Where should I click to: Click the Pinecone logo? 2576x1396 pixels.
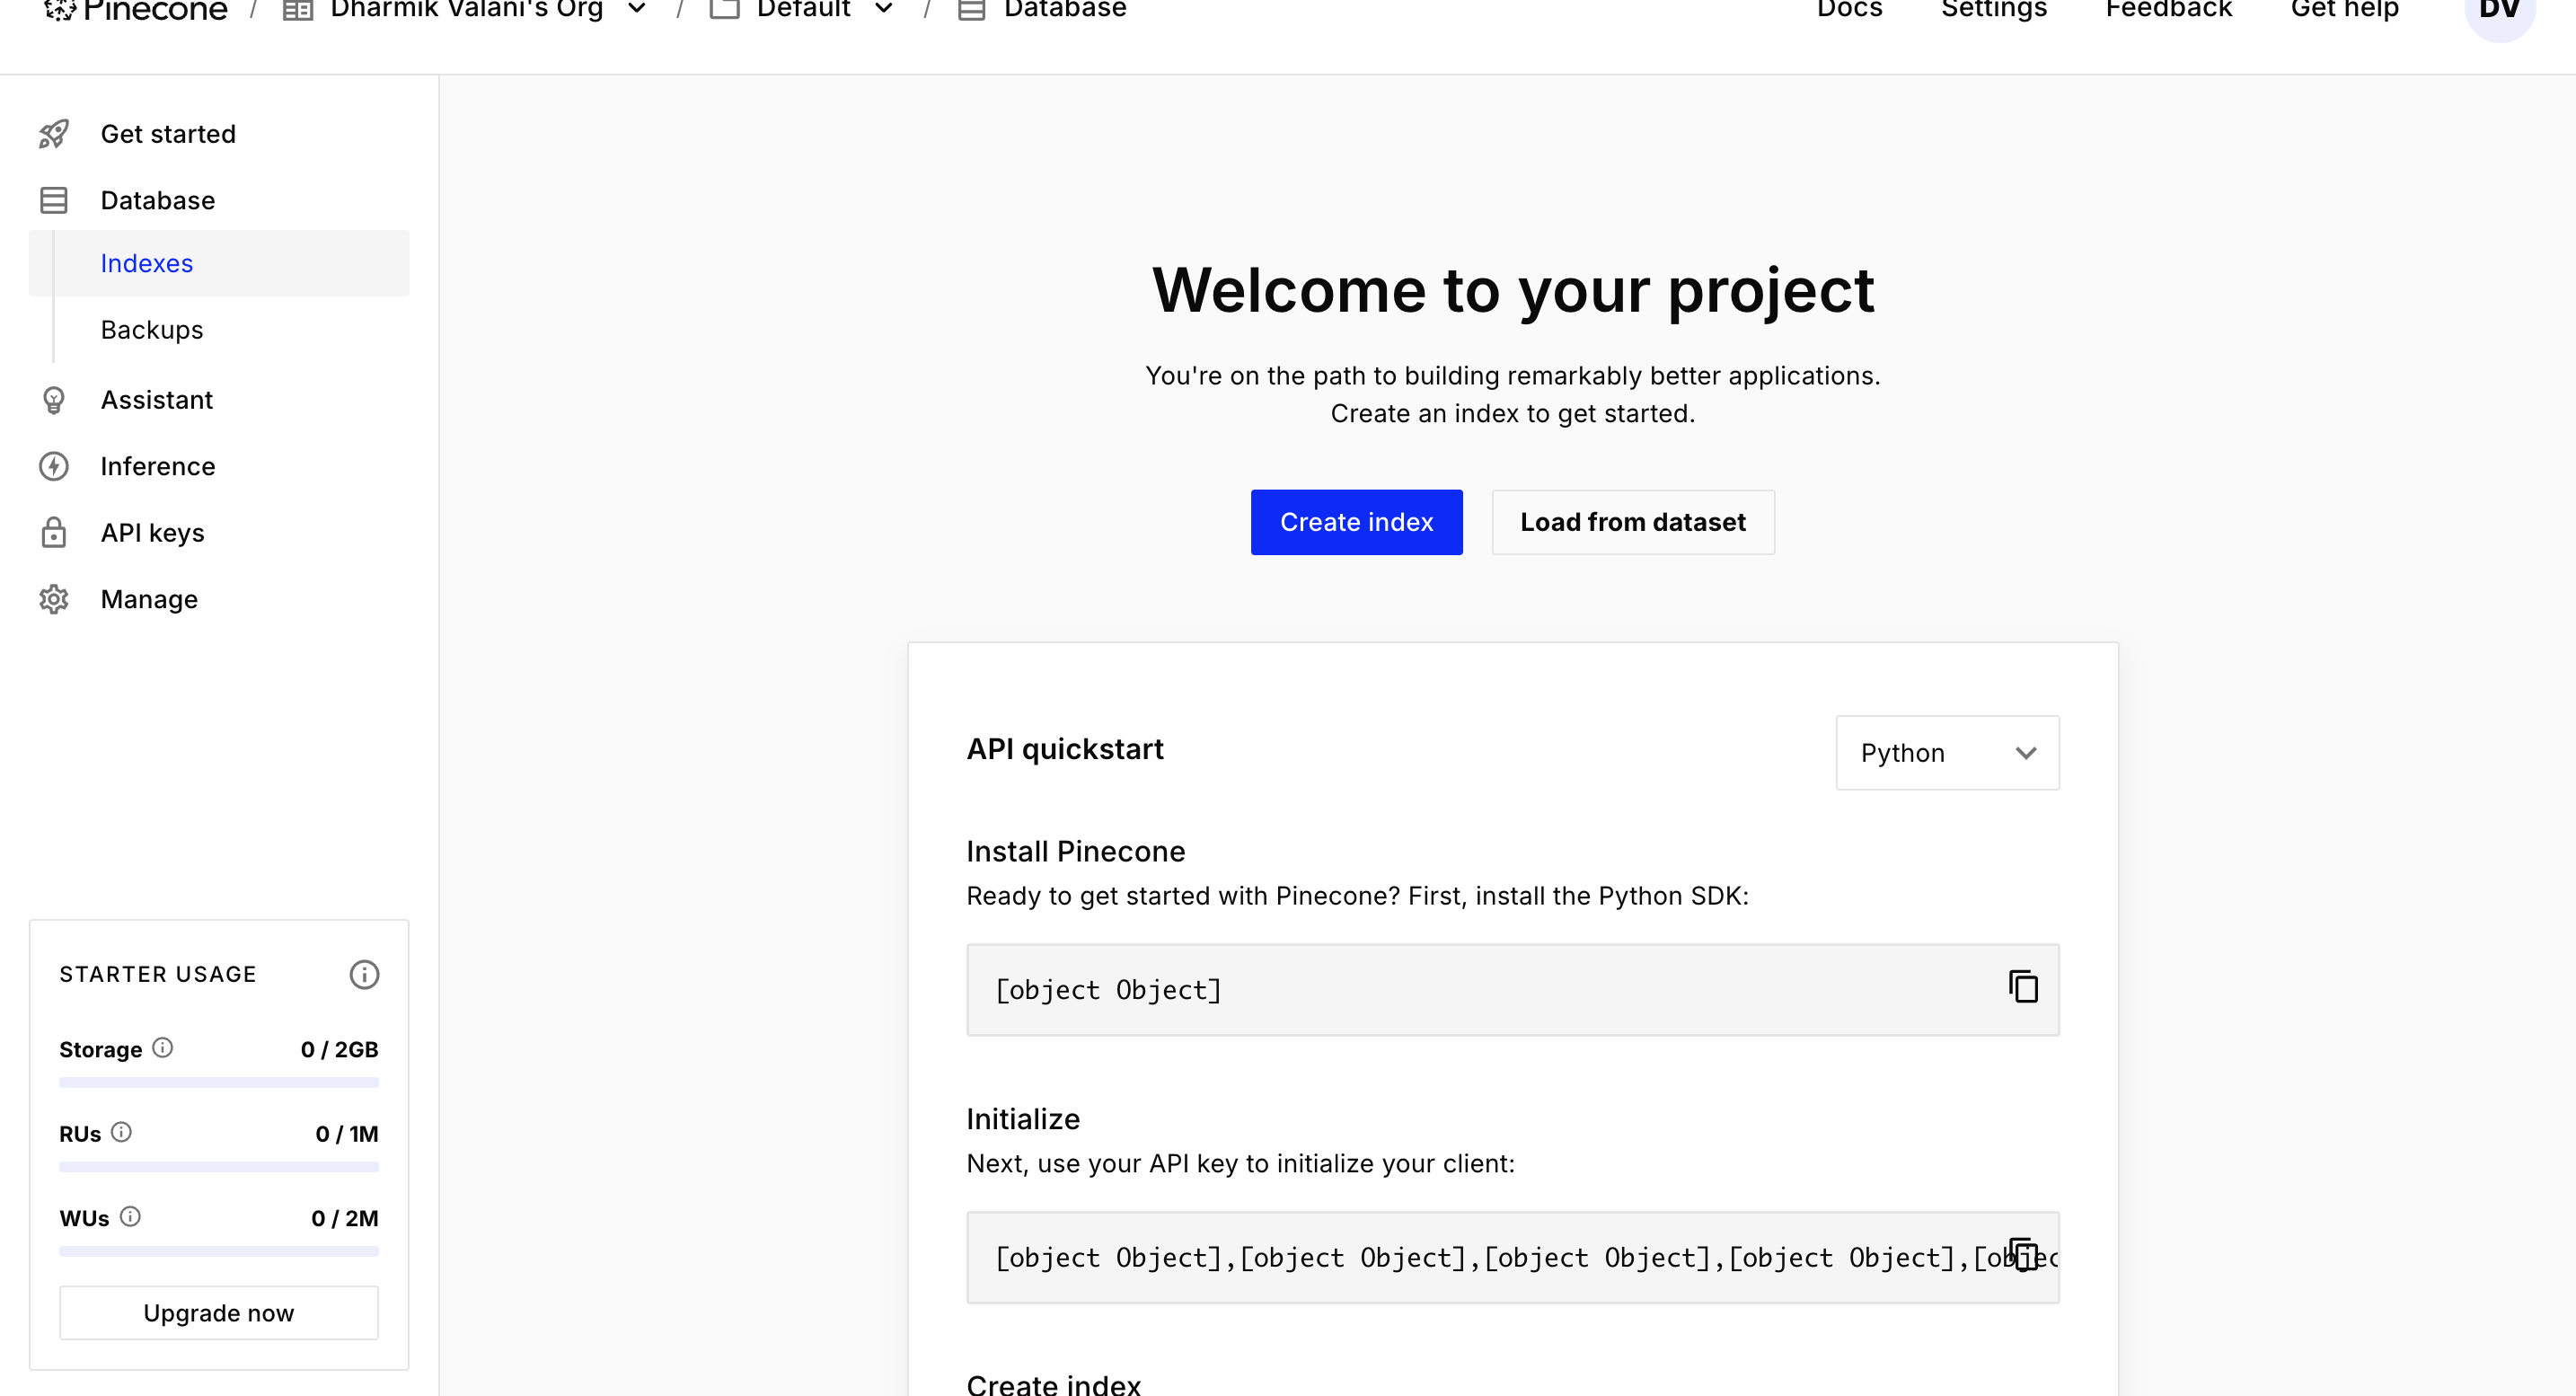136,11
